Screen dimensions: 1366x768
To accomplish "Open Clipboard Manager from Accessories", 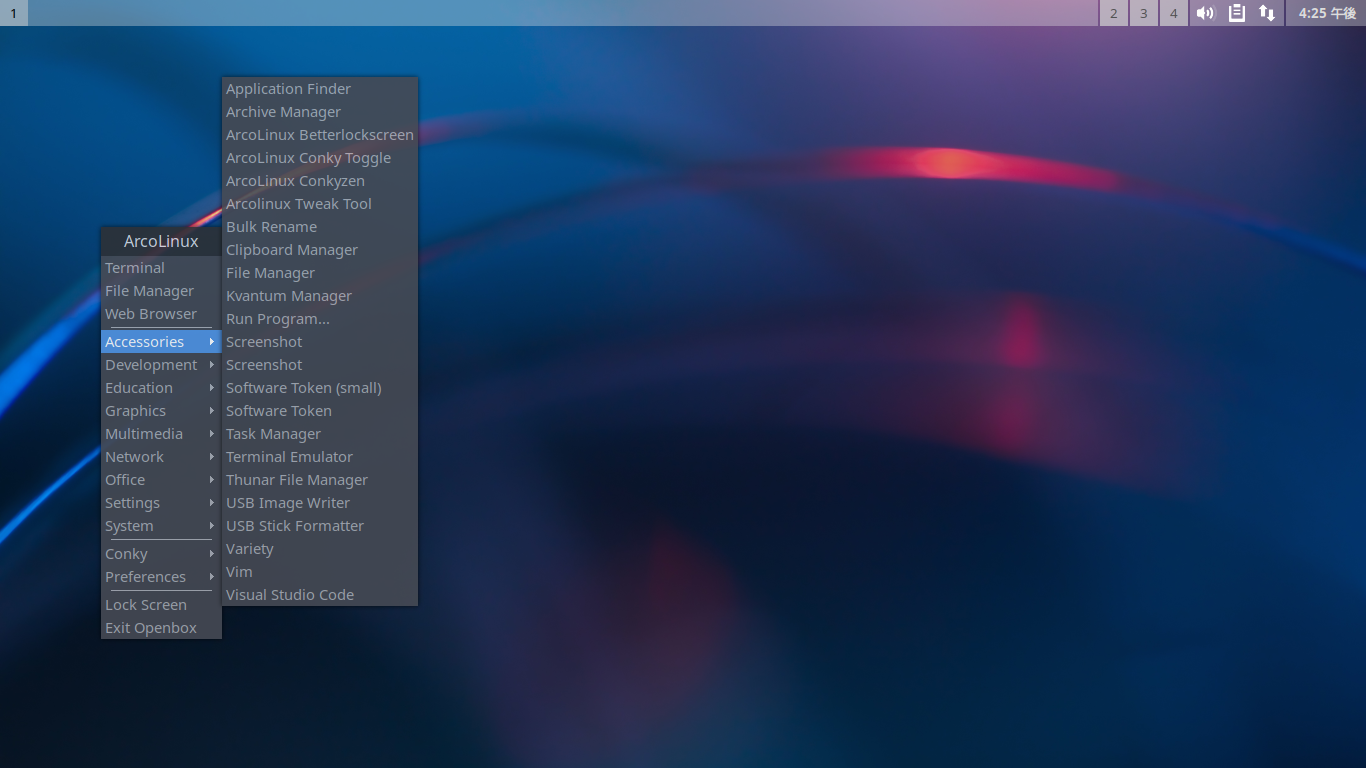I will [319, 250].
